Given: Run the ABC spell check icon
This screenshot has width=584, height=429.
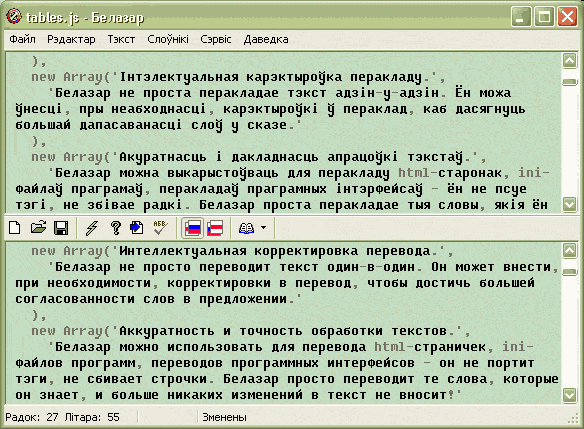Looking at the screenshot, I should coord(160,228).
